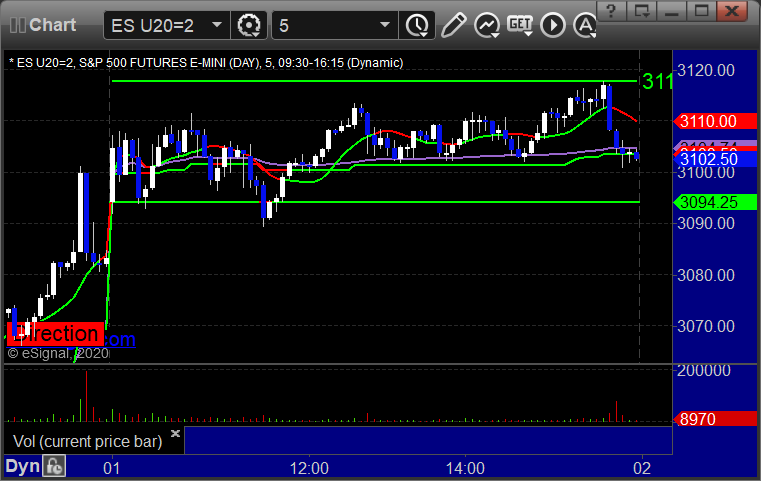This screenshot has height=481, width=761.
Task: Click the bar replay play button
Action: [x=553, y=25]
